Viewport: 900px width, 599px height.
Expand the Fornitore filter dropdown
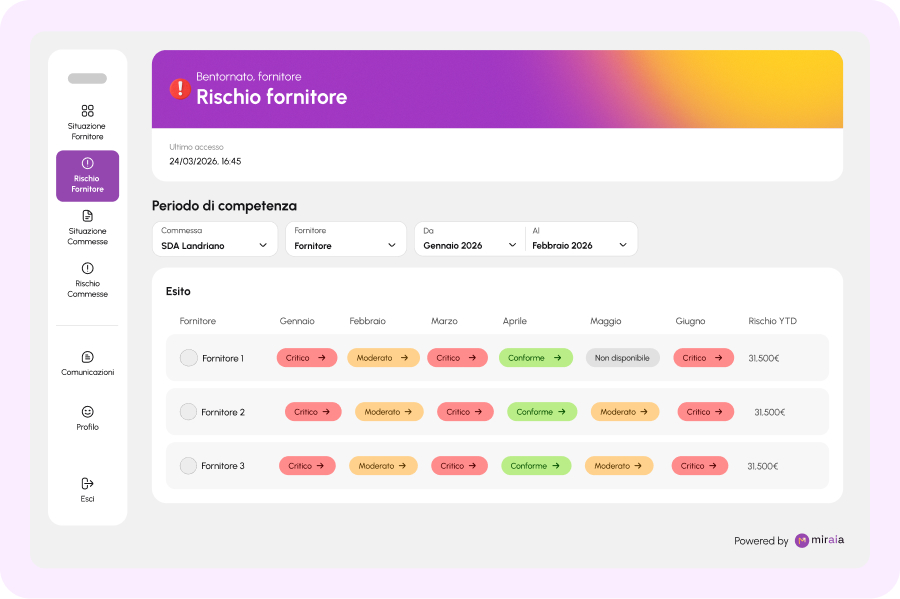[346, 239]
